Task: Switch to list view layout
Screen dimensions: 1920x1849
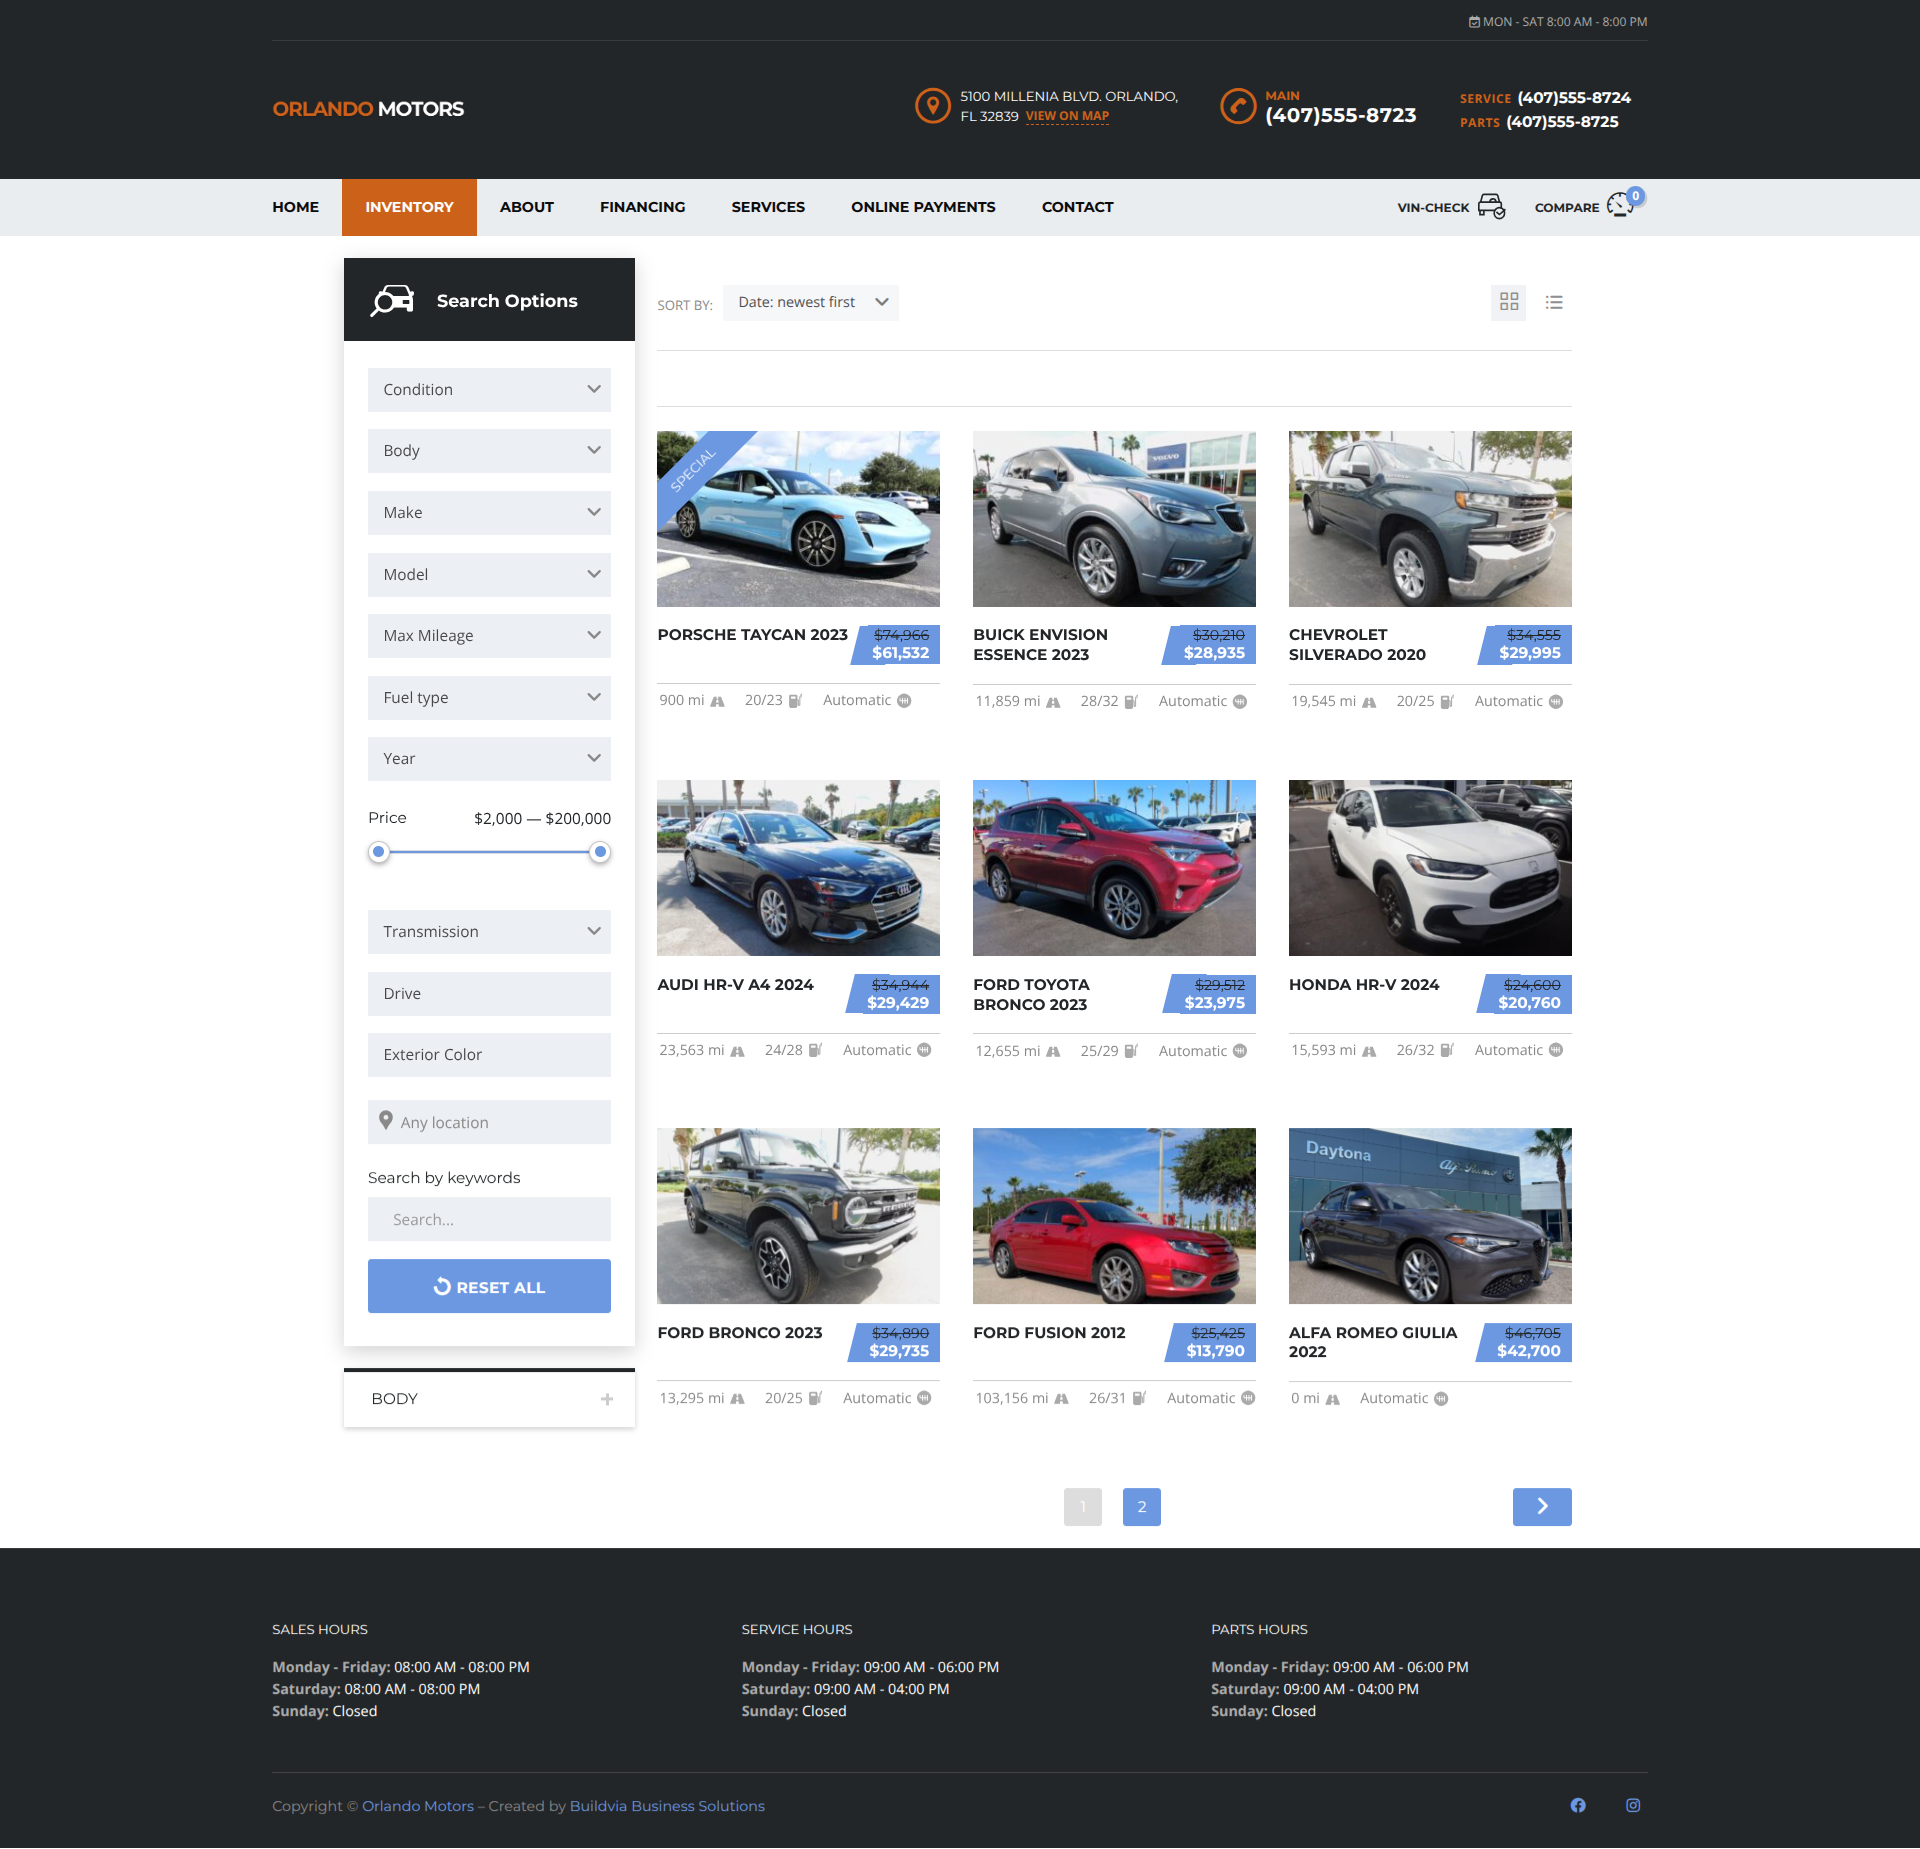Action: (x=1553, y=302)
